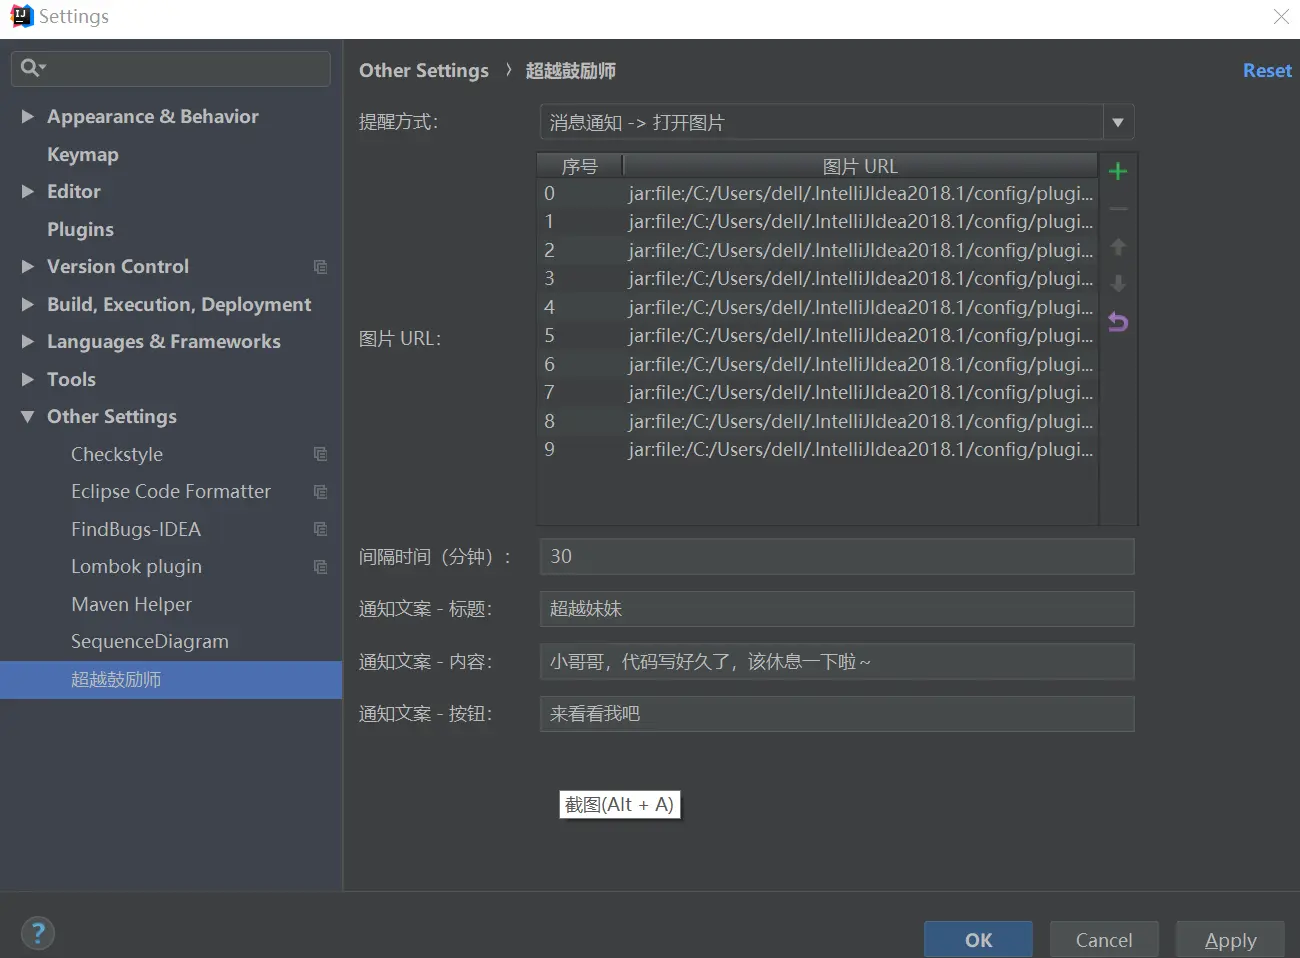Screen dimensions: 1300x958
Task: Select 超越鼓励师 in the tree
Action: click(171, 680)
